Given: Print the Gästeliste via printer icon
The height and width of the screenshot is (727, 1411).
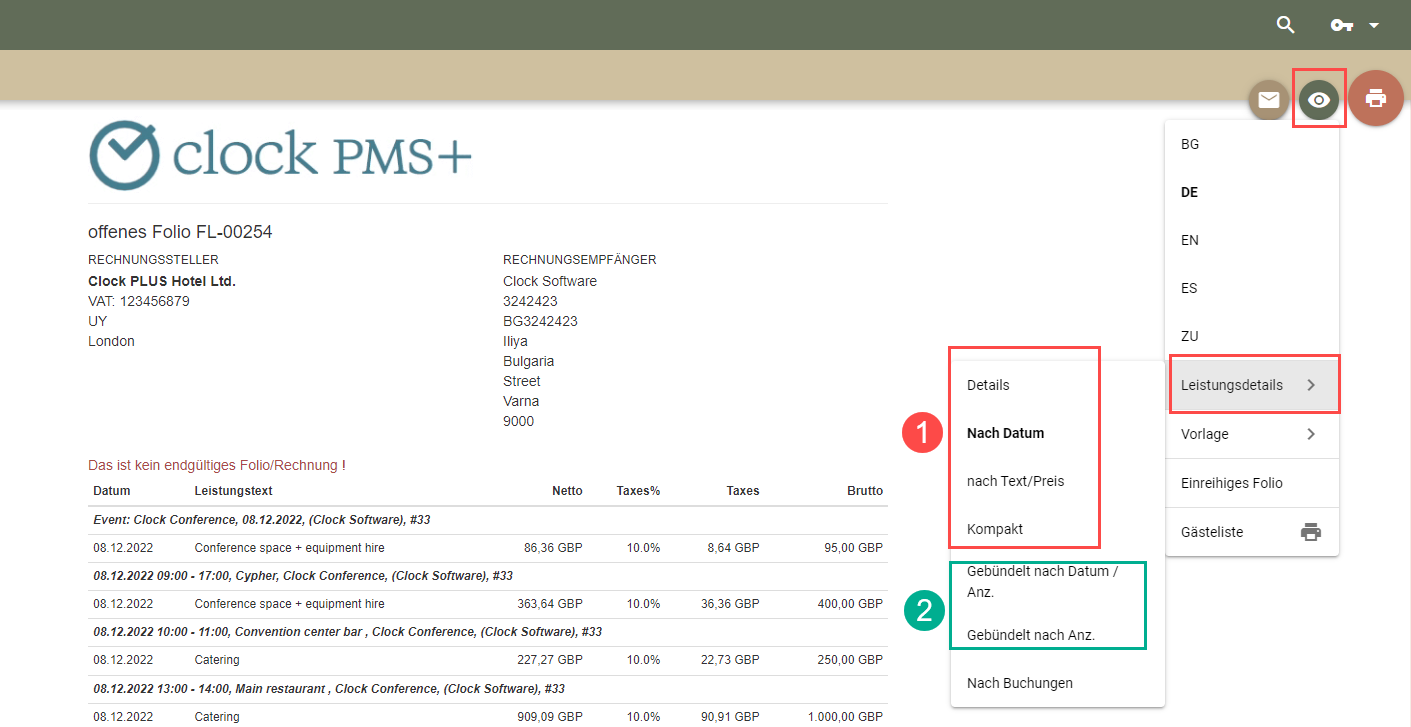Looking at the screenshot, I should coord(1311,532).
